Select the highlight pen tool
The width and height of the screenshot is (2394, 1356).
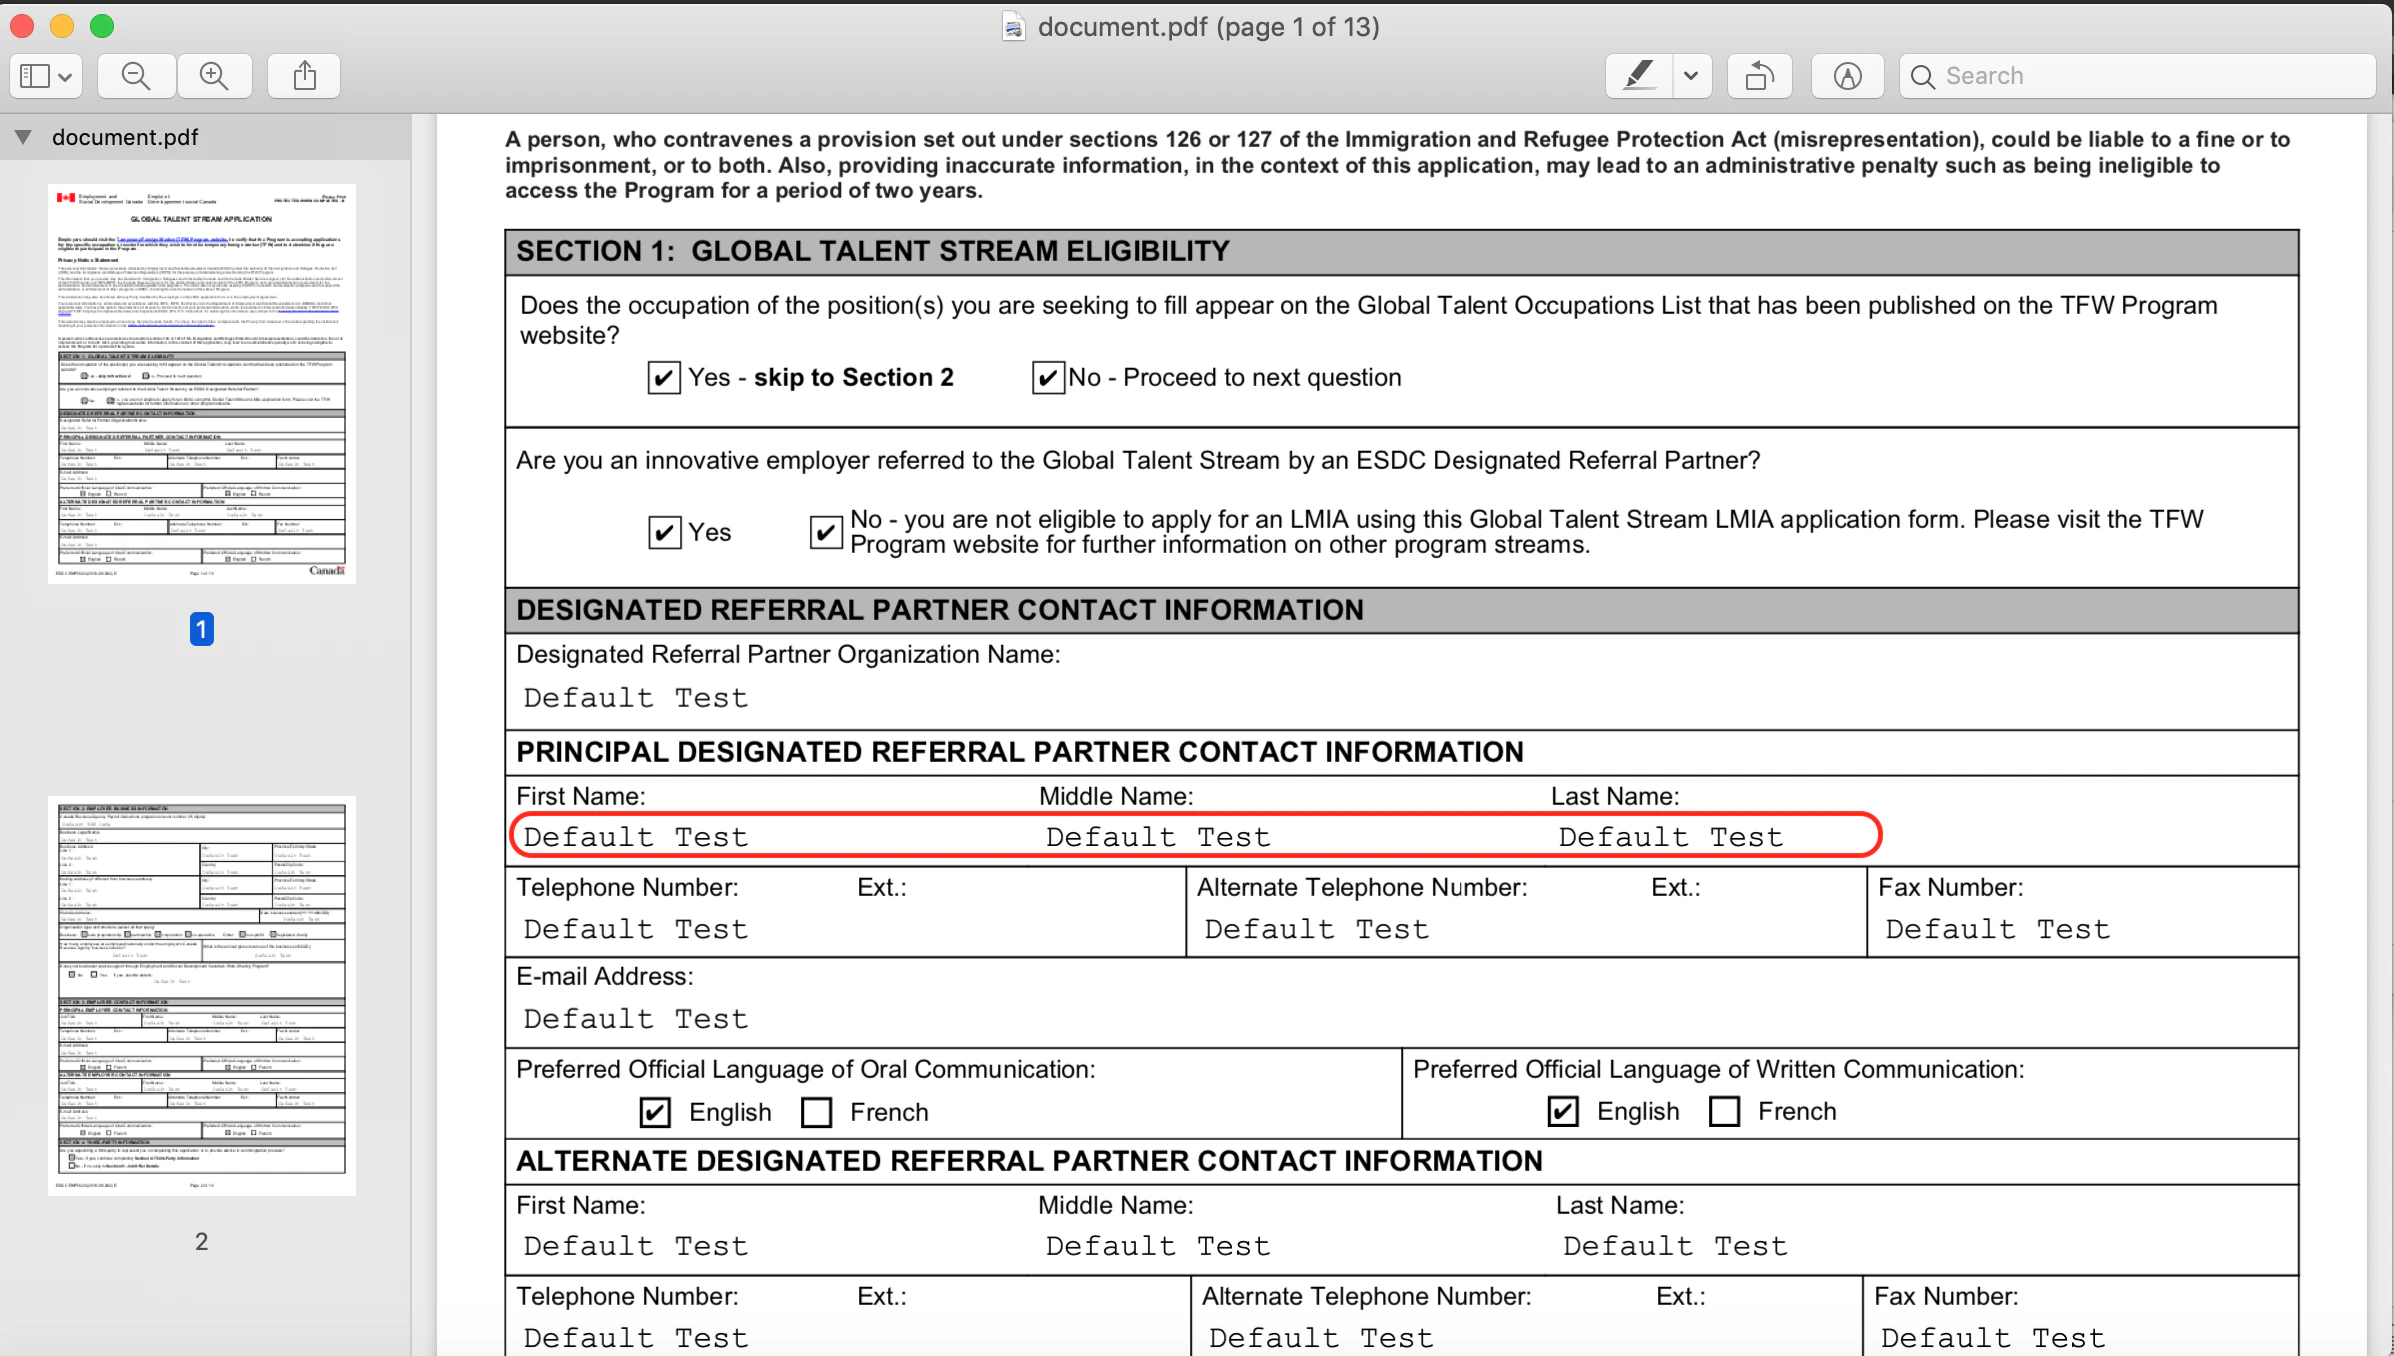[1638, 76]
